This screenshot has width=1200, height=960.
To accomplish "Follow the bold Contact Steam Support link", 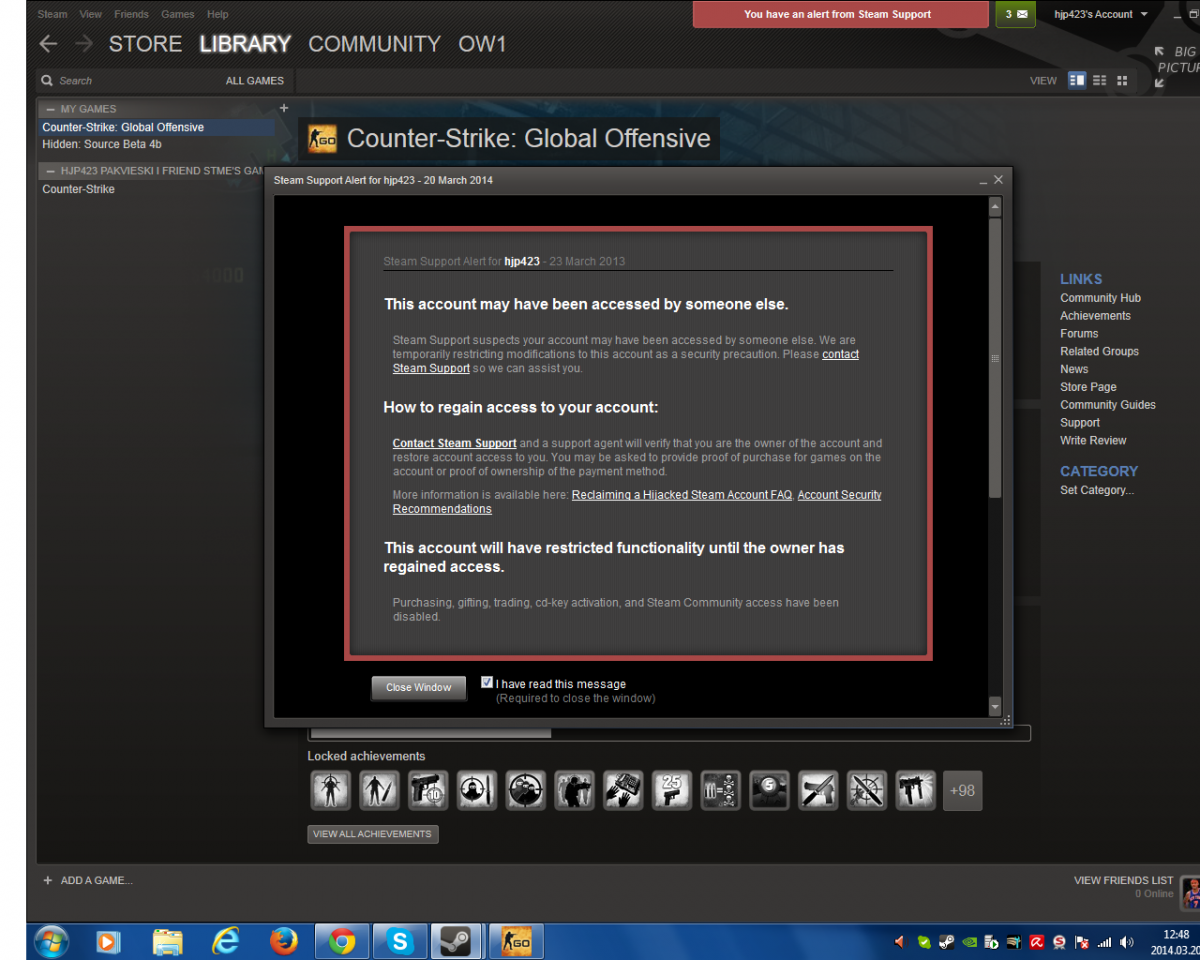I will [455, 443].
